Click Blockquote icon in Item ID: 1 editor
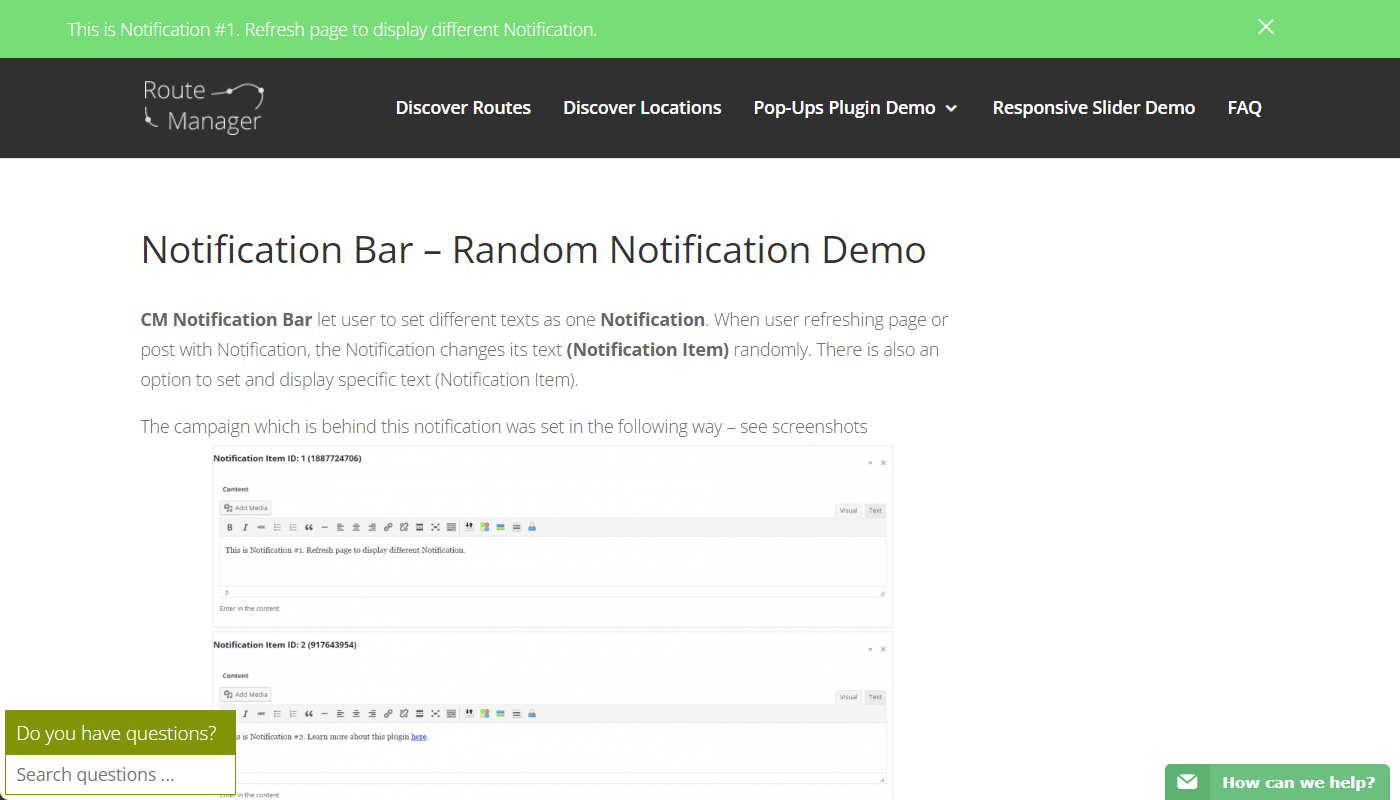1400x800 pixels. 309,527
